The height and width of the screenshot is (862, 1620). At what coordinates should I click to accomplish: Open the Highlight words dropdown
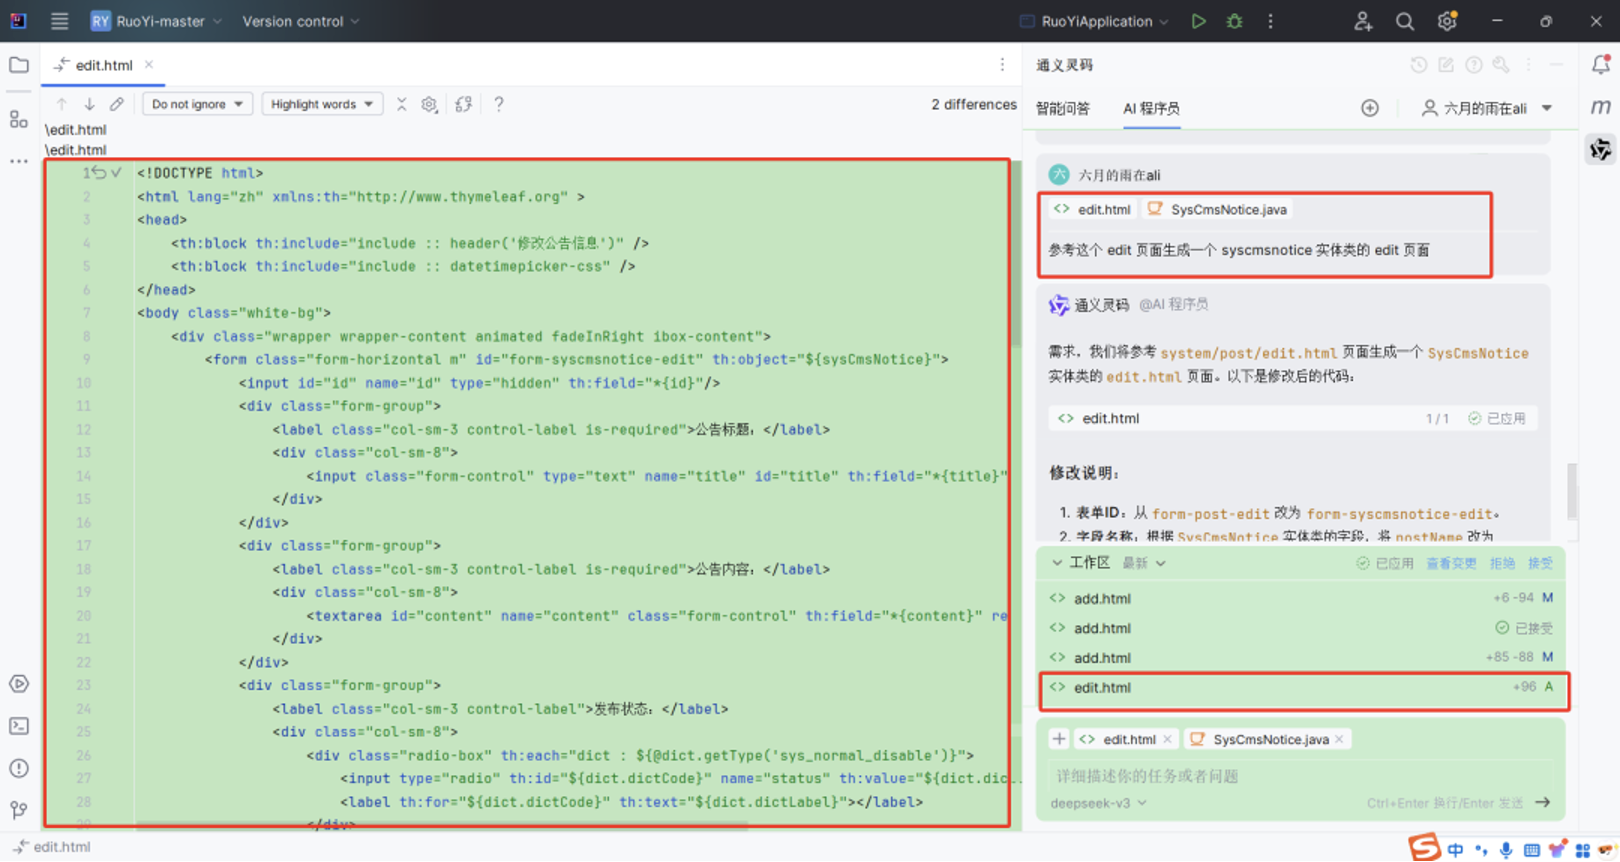(322, 104)
